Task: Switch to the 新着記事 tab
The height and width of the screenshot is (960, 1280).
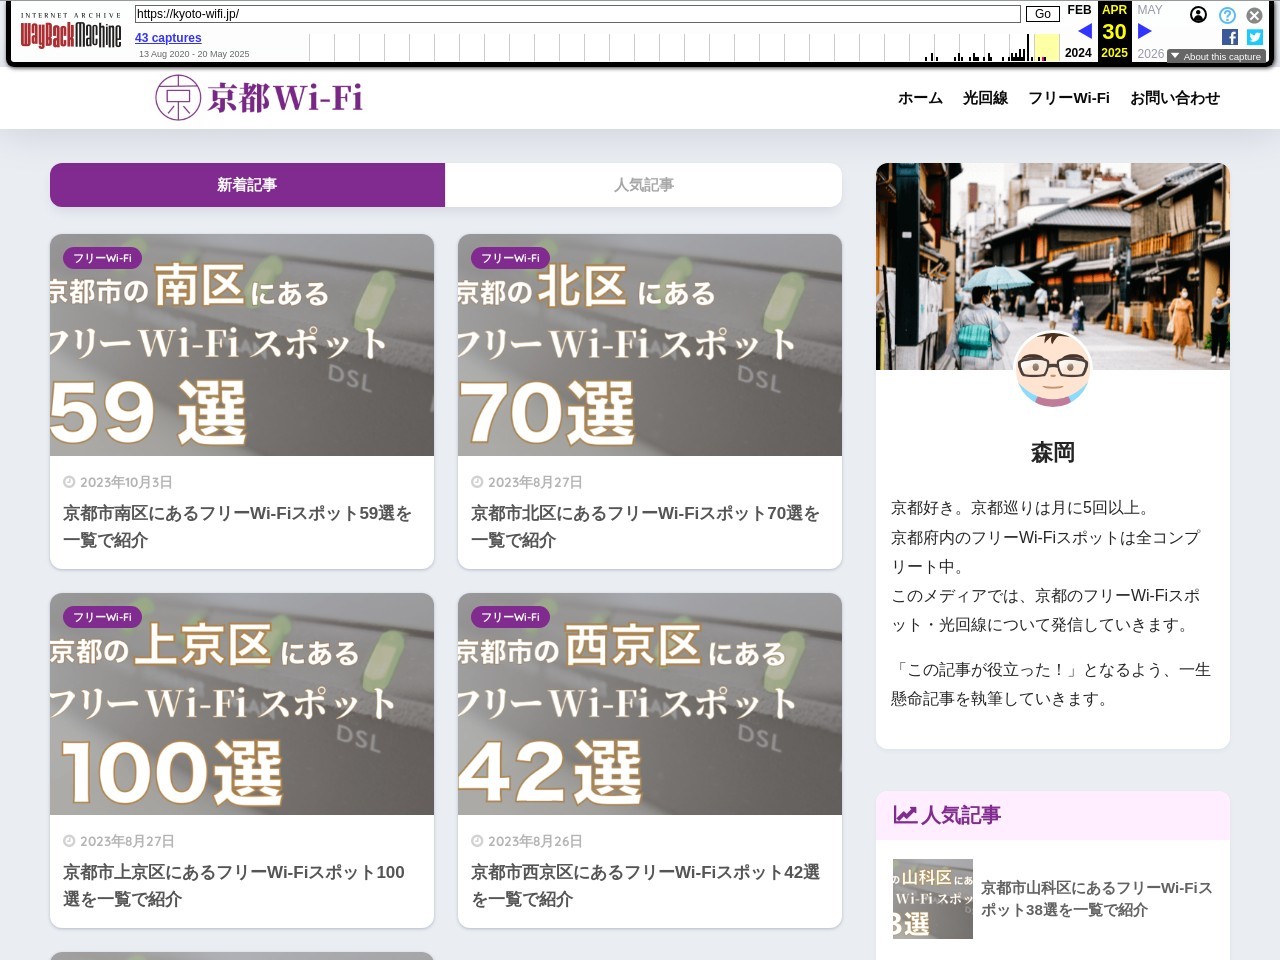Action: tap(247, 185)
